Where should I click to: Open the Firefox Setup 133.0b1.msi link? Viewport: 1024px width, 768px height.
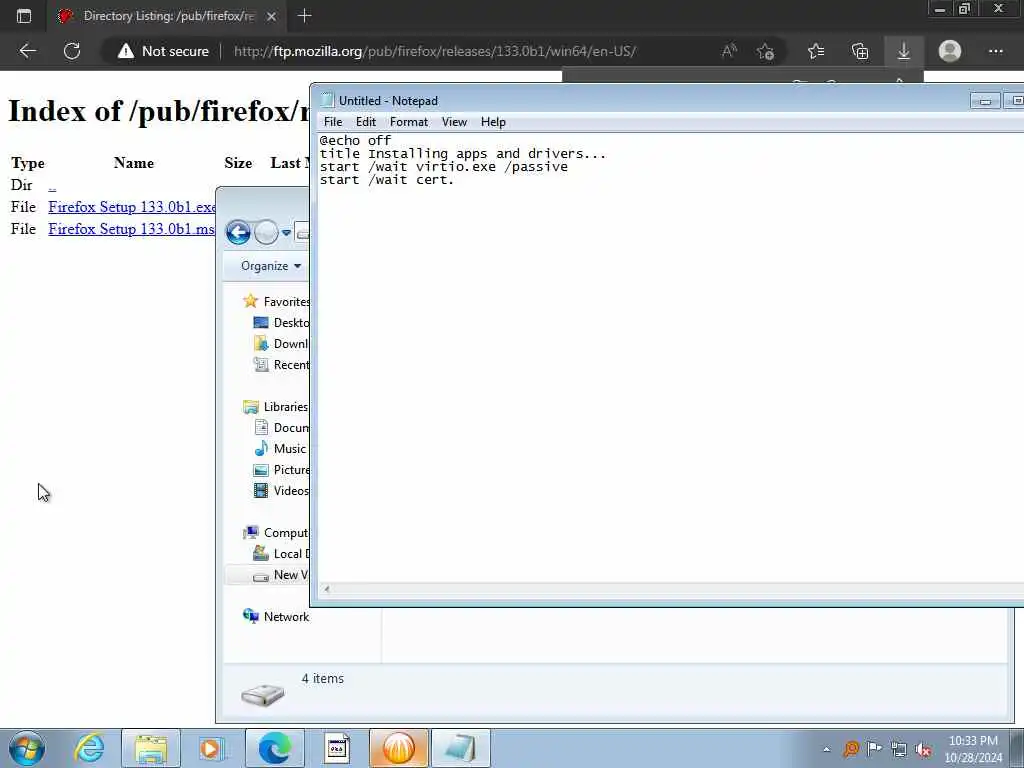(132, 229)
